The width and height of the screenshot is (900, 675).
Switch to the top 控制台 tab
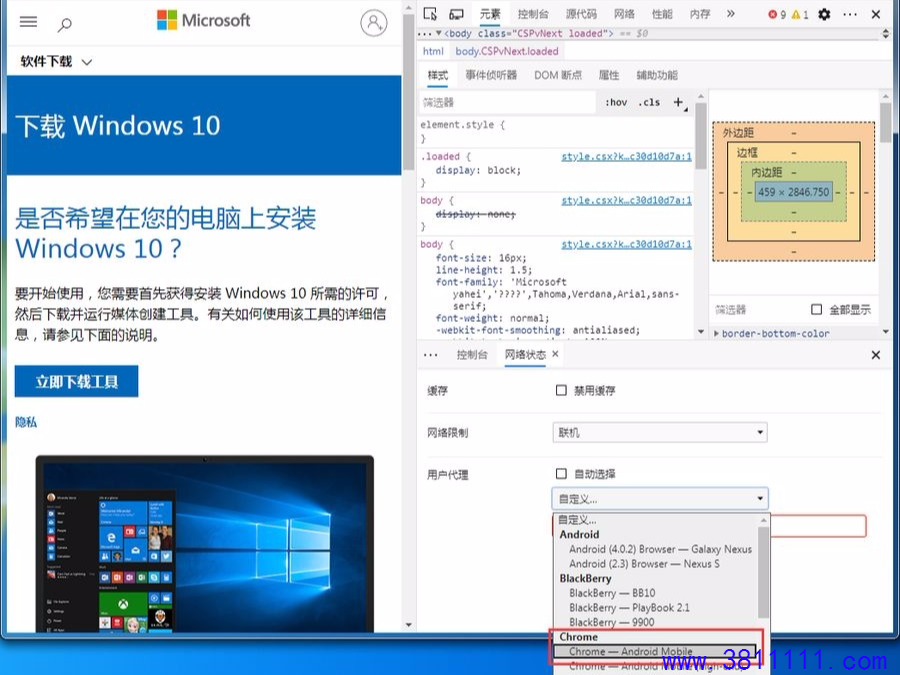[x=533, y=14]
